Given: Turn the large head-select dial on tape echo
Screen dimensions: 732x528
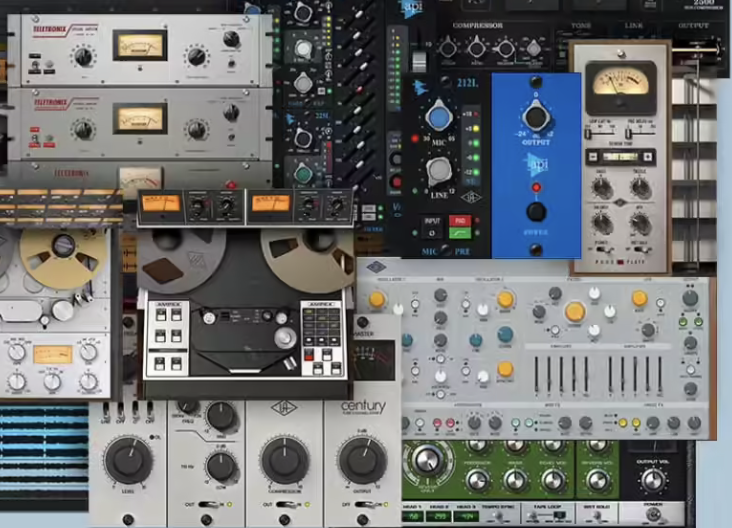Looking at the screenshot, I should (427, 460).
